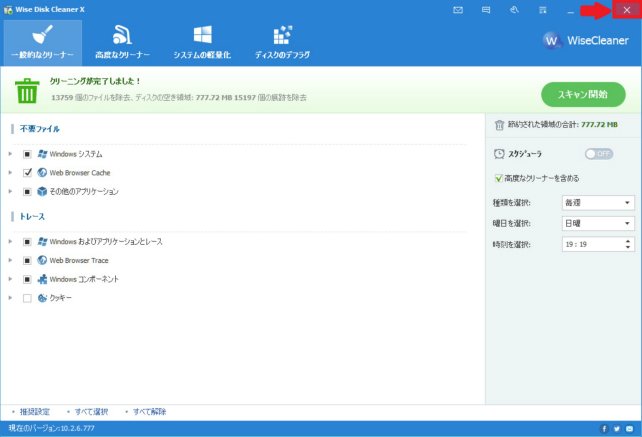Viewport: 642px width, 437px height.
Task: Increase time with stepper up arrow
Action: click(x=628, y=241)
